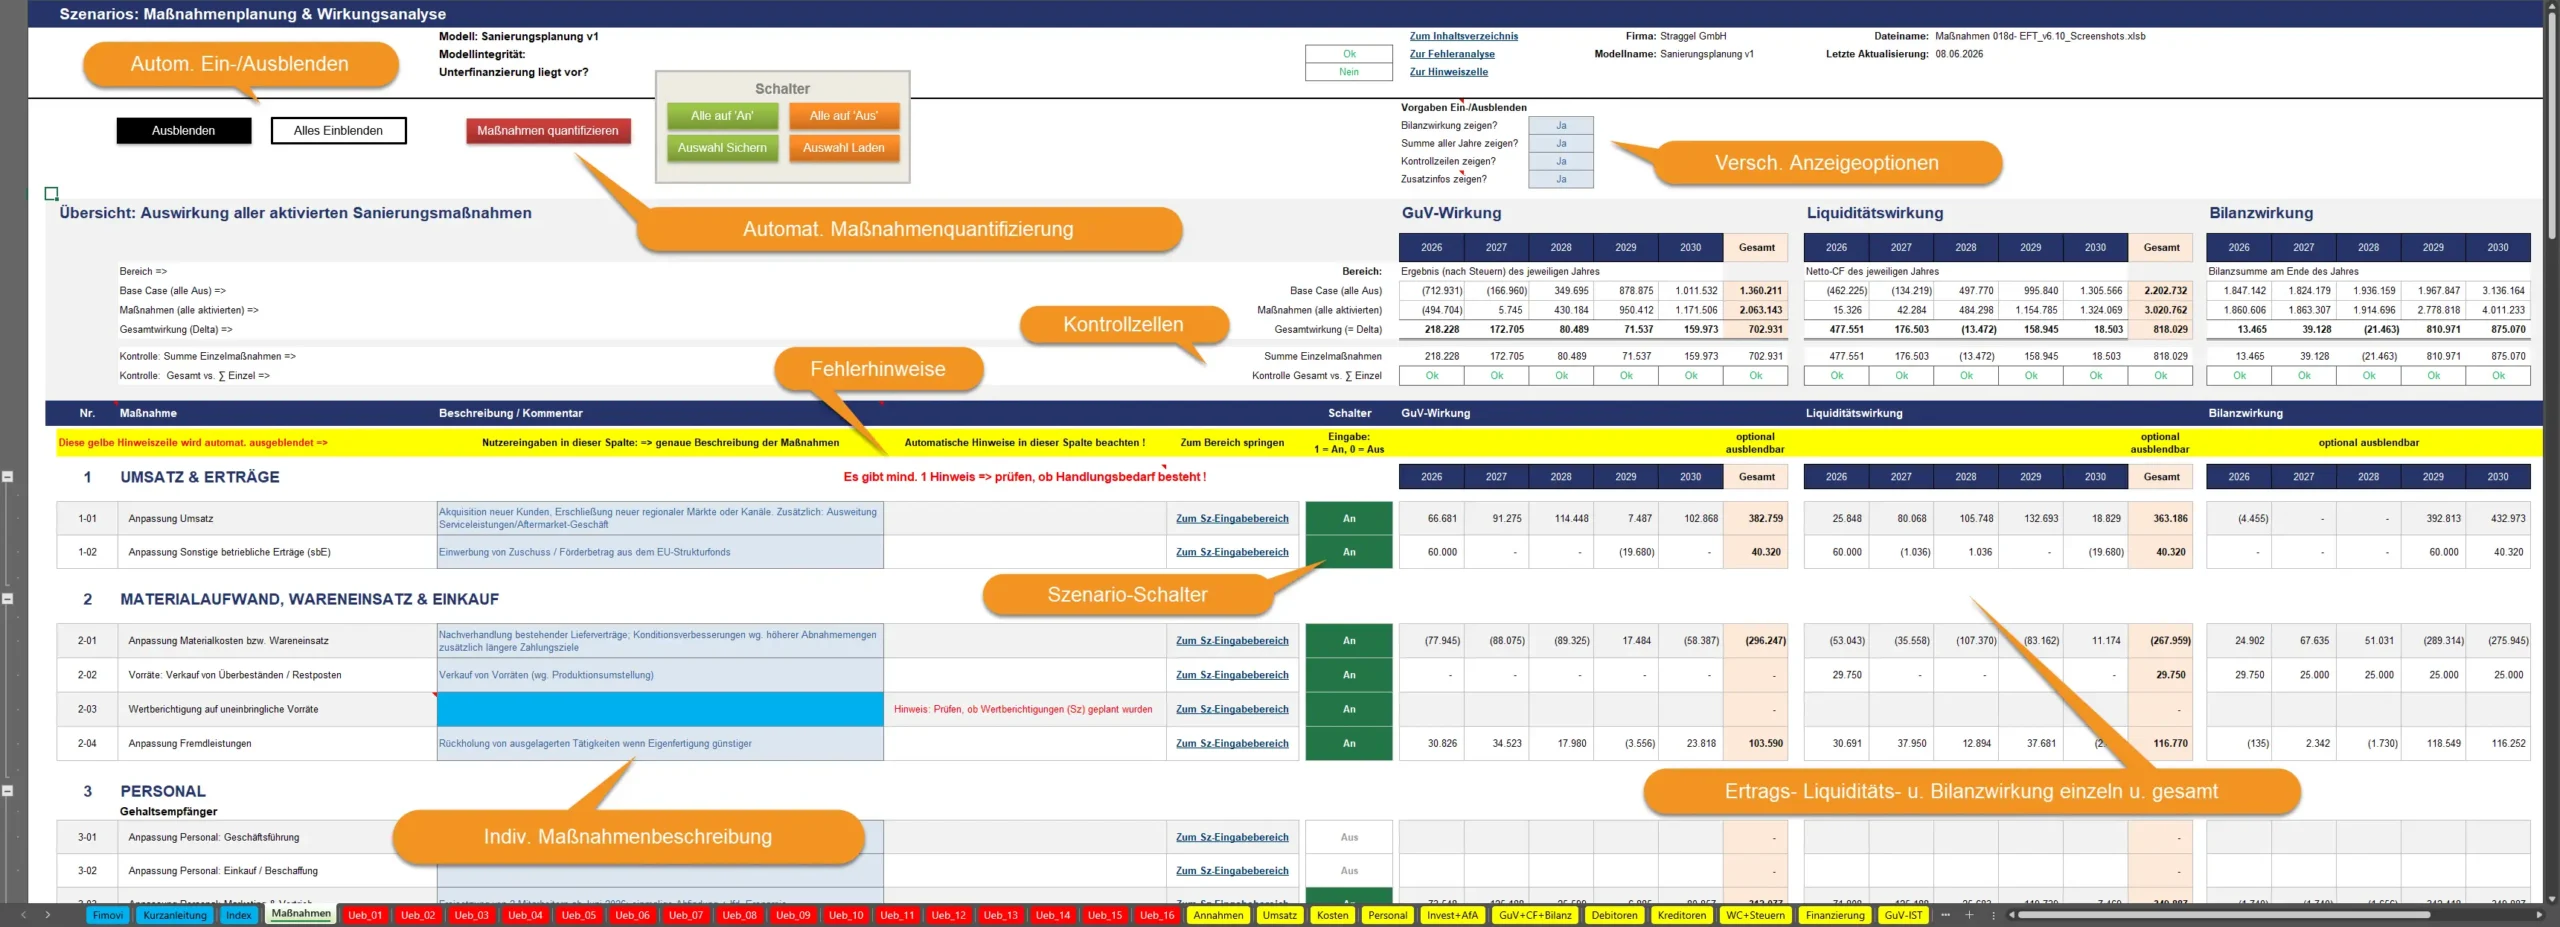Toggle the 'An' switch for measure 1-01
Viewport: 2560px width, 927px height.
tap(1349, 518)
